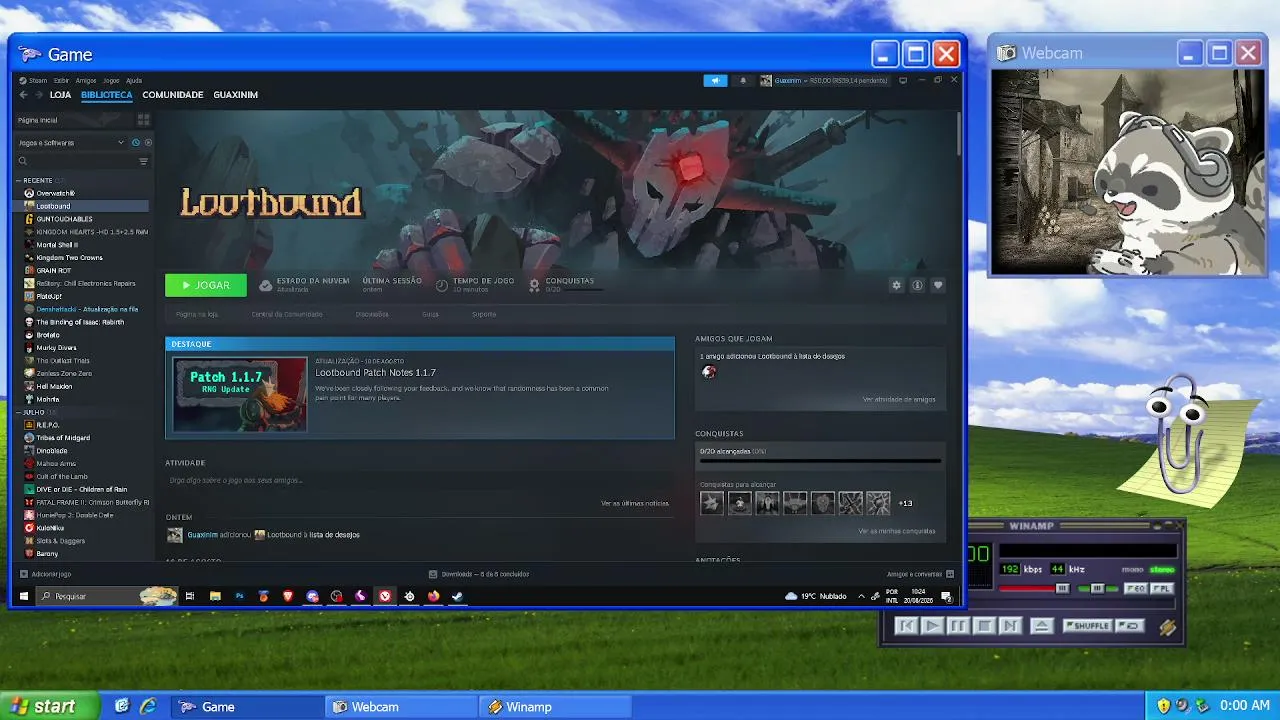The image size is (1280, 720).
Task: Switch to the BIBLIOTECA tab
Action: [x=107, y=95]
